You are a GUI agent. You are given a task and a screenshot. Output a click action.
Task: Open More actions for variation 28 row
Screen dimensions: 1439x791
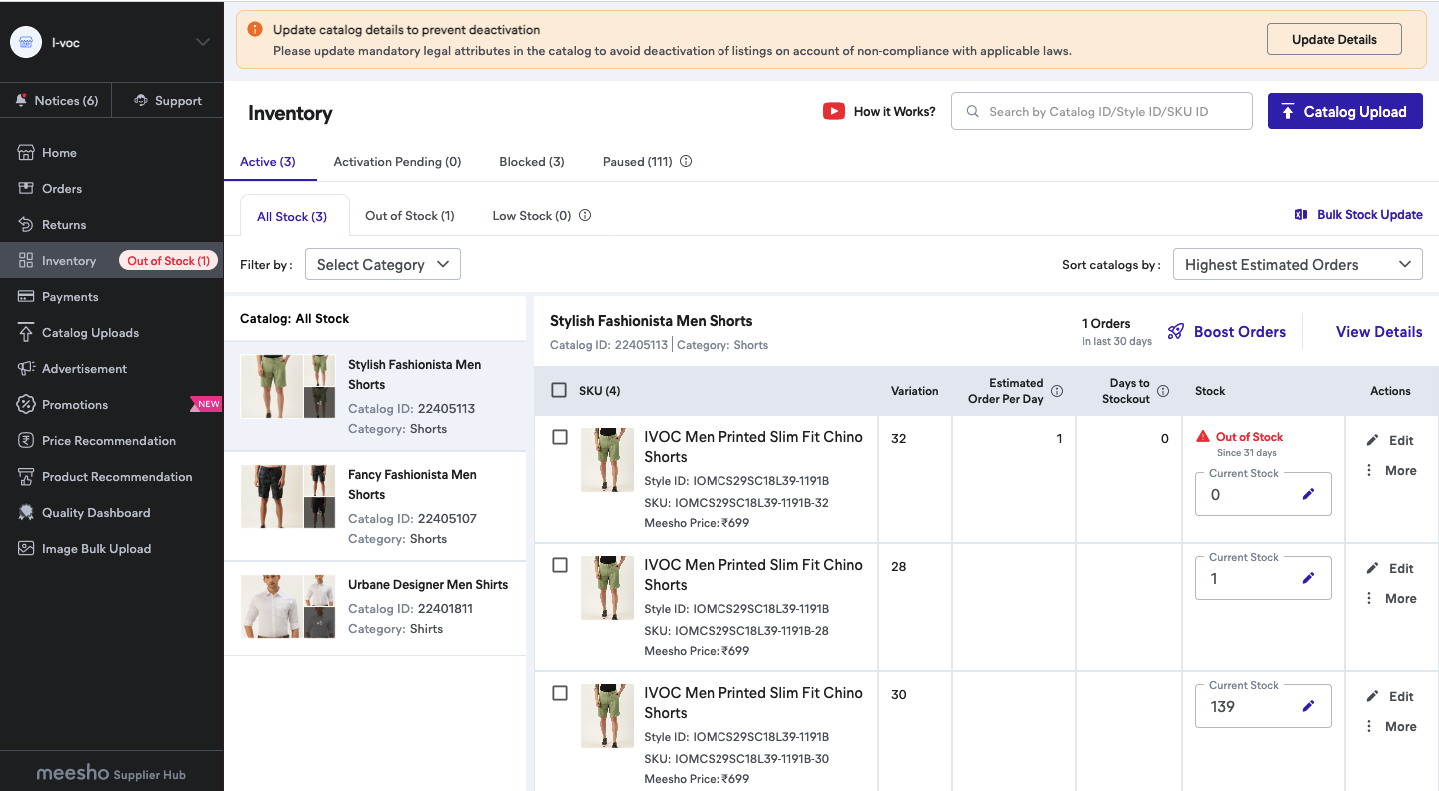(x=1391, y=599)
